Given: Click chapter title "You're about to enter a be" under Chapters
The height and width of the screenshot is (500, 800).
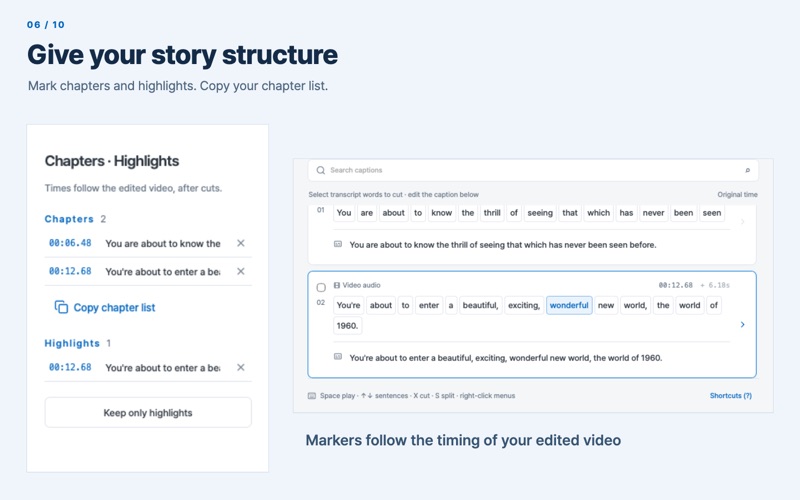Looking at the screenshot, I should pyautogui.click(x=163, y=272).
